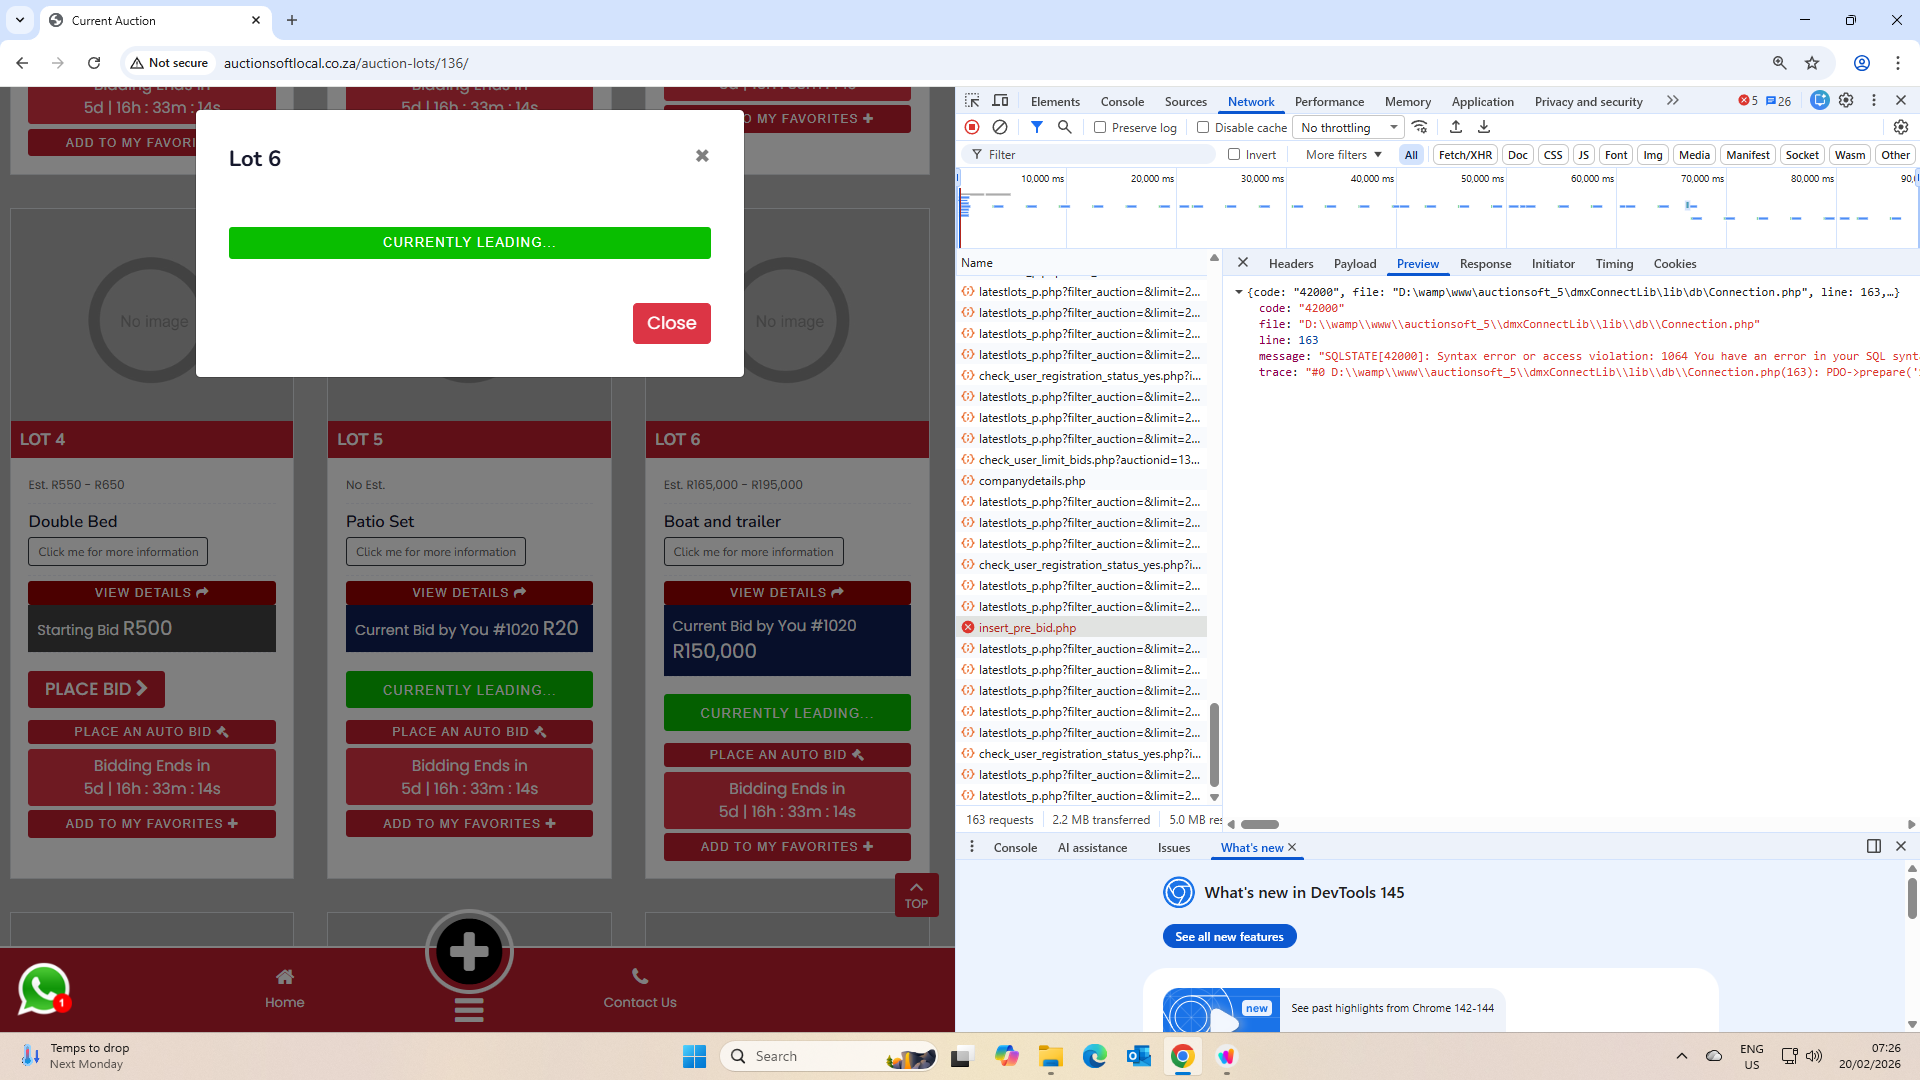The height and width of the screenshot is (1080, 1920).
Task: Switch to the Response tab
Action: [x=1485, y=264]
